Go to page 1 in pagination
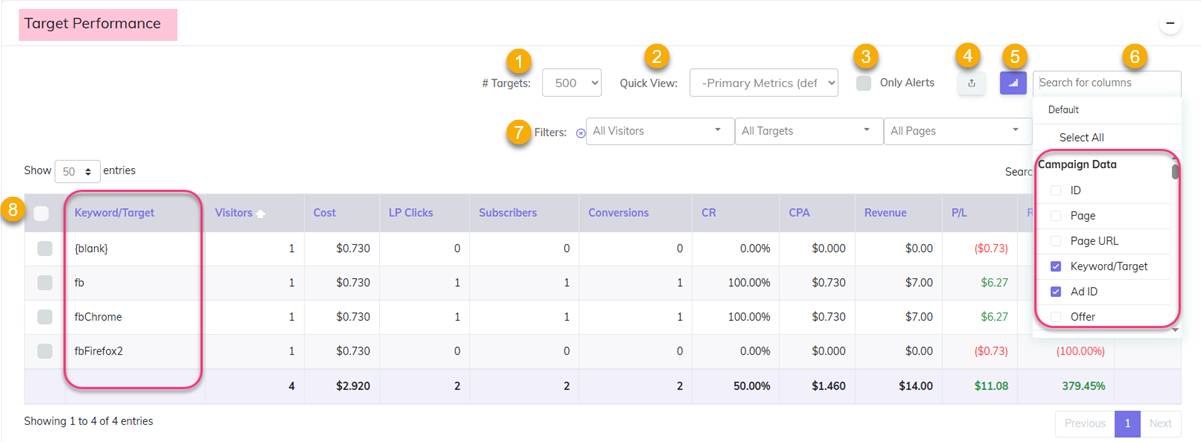The width and height of the screenshot is (1201, 442). click(x=1127, y=423)
